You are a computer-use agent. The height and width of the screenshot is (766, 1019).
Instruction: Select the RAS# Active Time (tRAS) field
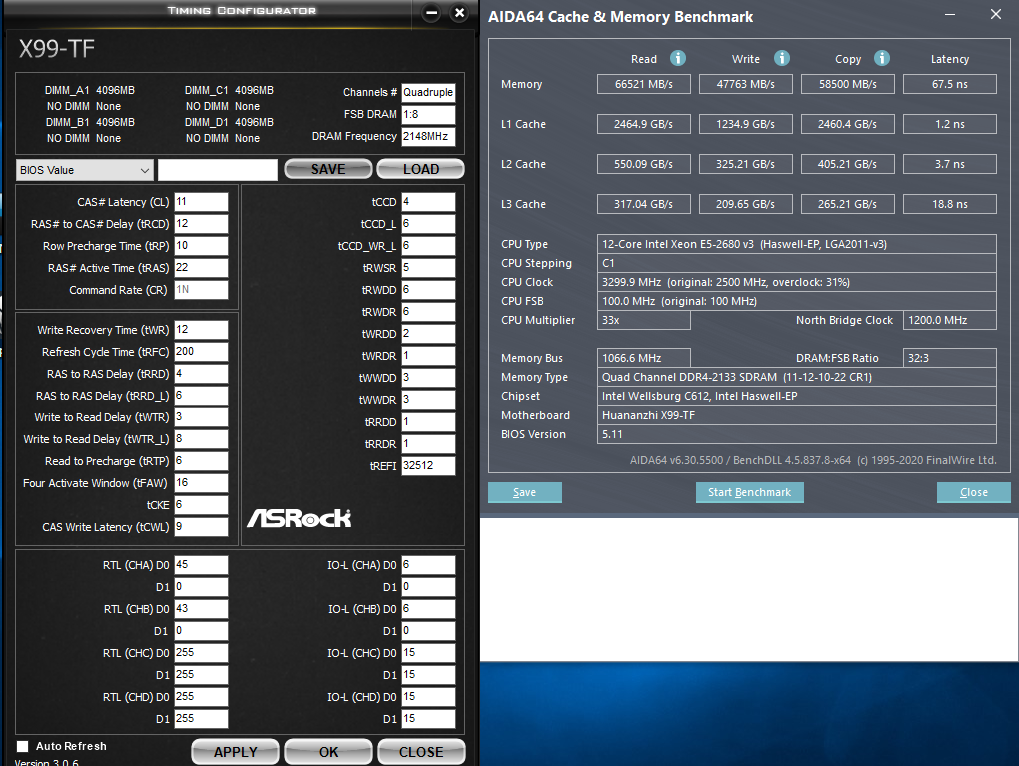201,268
